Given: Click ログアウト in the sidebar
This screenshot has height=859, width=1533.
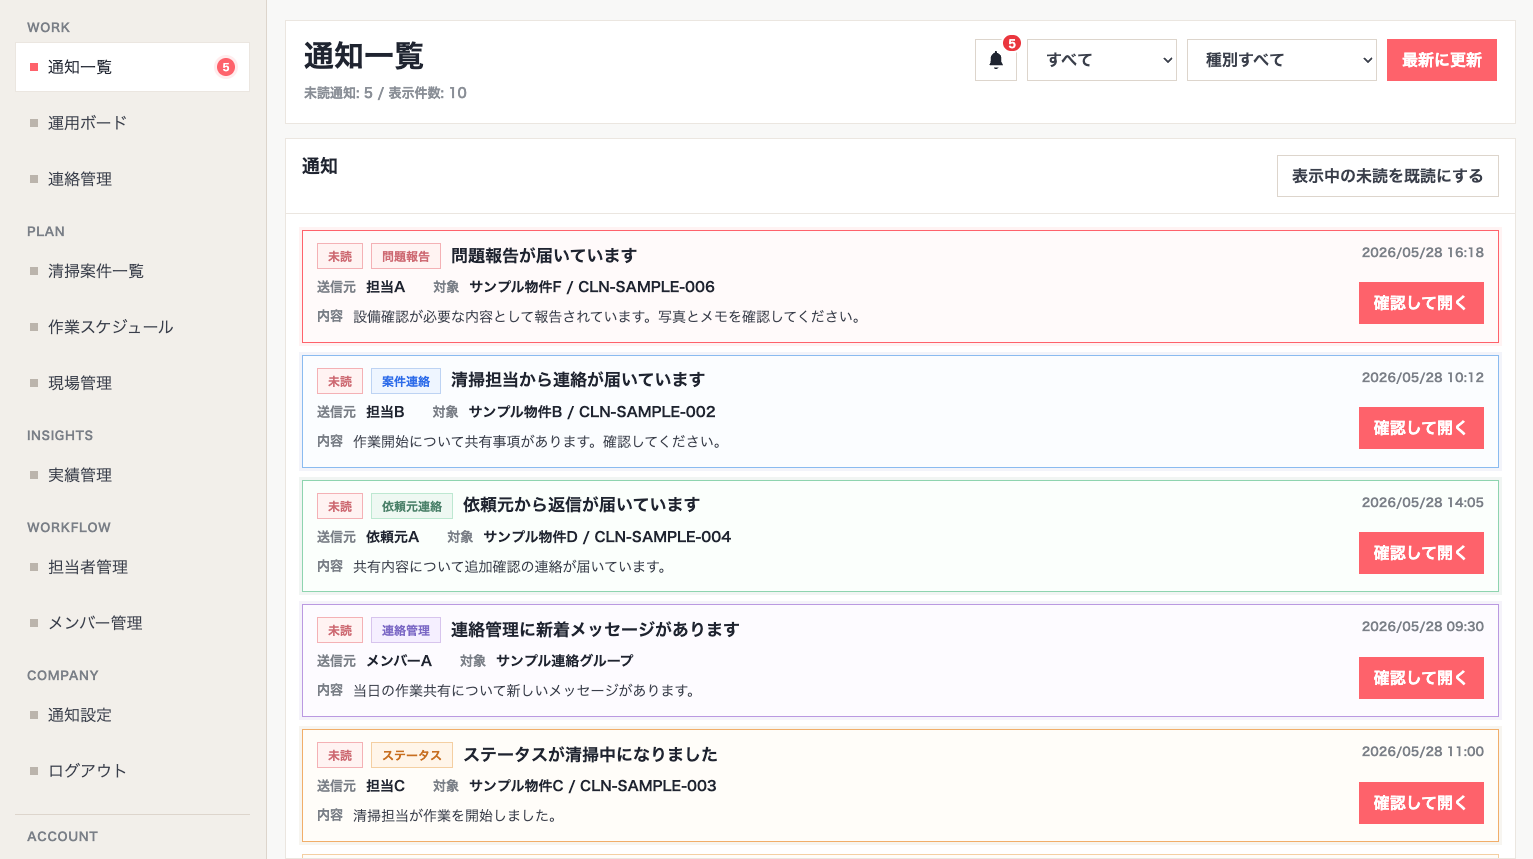Looking at the screenshot, I should [132, 771].
